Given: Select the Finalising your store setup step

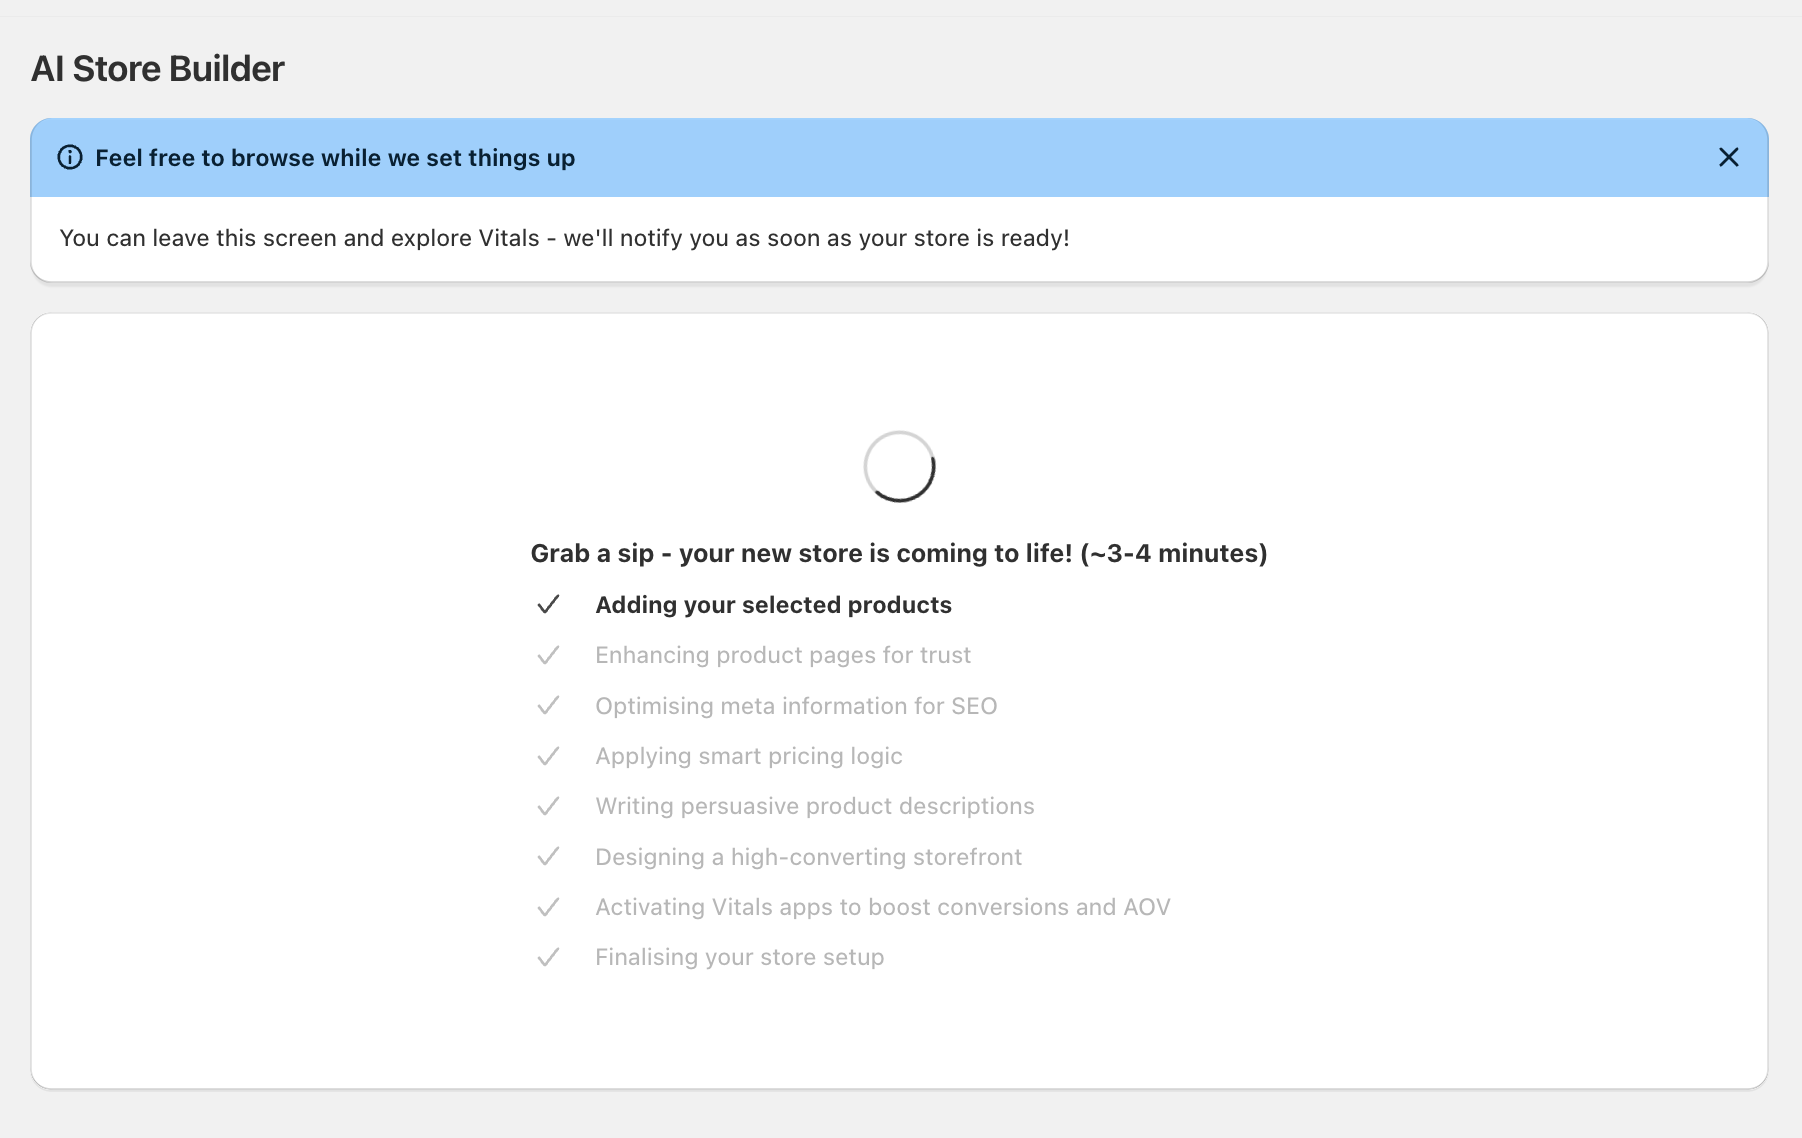Looking at the screenshot, I should (x=740, y=957).
